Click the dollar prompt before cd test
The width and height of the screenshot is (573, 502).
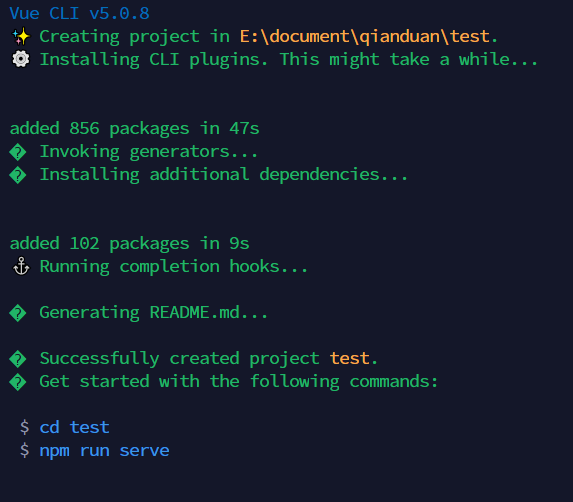(x=24, y=427)
